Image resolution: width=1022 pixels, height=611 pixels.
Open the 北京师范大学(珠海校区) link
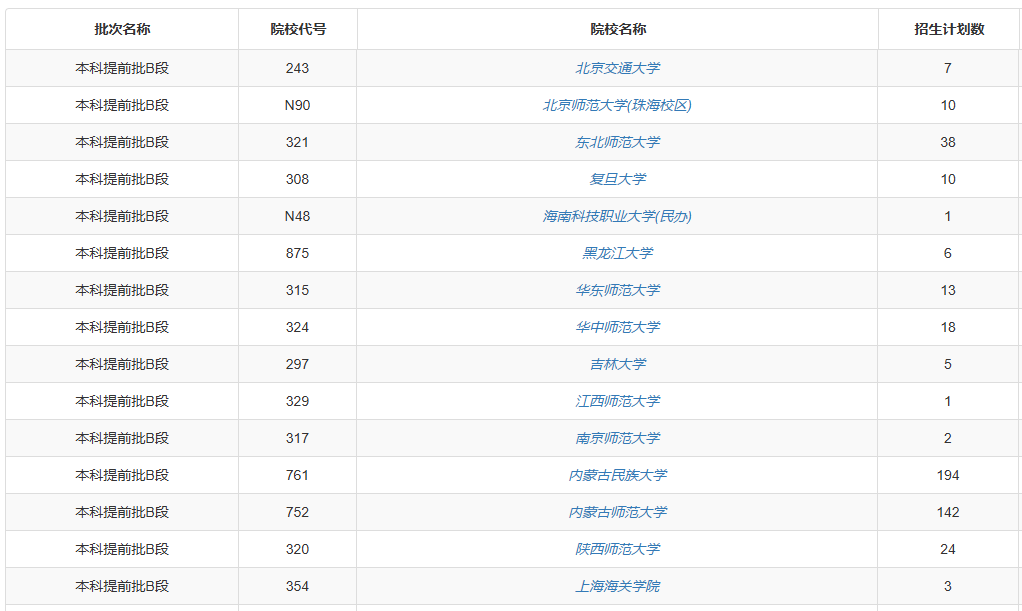click(617, 105)
